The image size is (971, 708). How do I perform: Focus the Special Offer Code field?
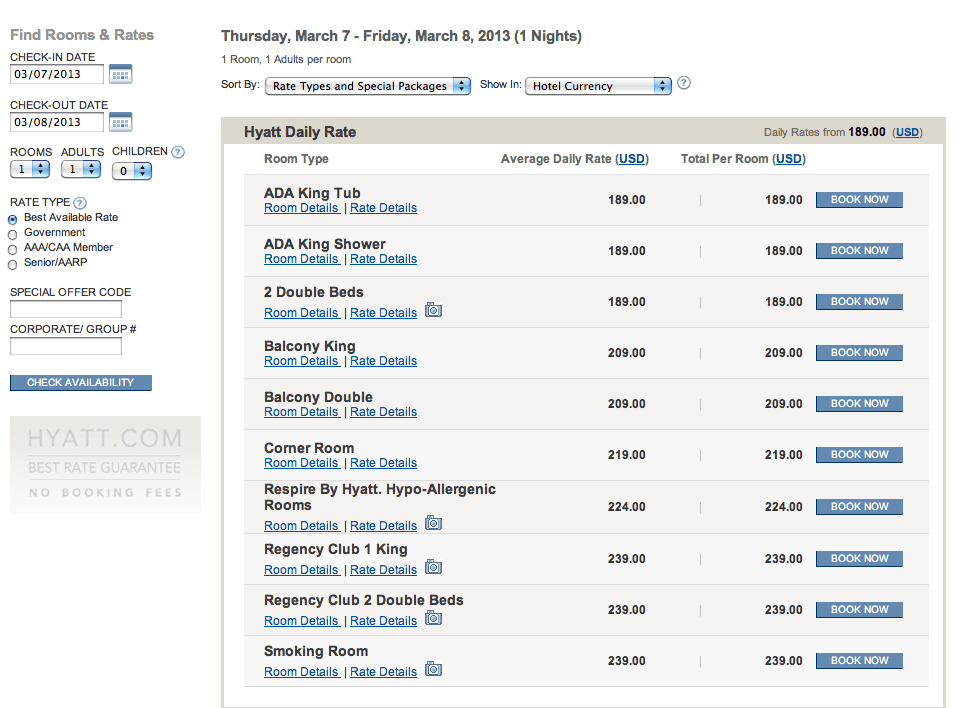(66, 309)
